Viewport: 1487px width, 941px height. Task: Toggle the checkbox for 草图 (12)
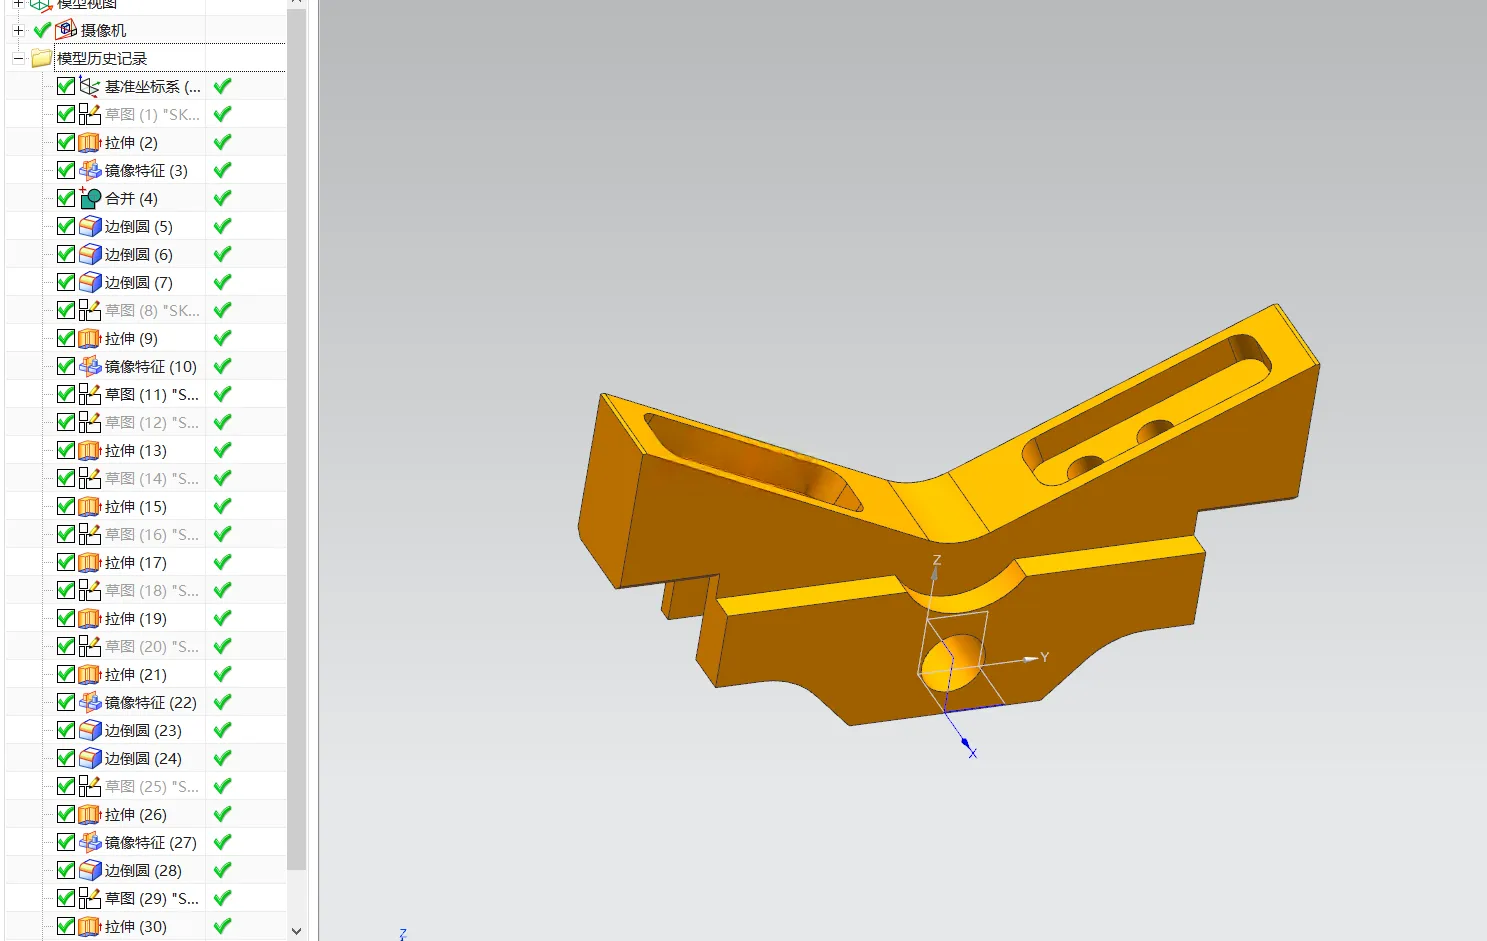66,423
